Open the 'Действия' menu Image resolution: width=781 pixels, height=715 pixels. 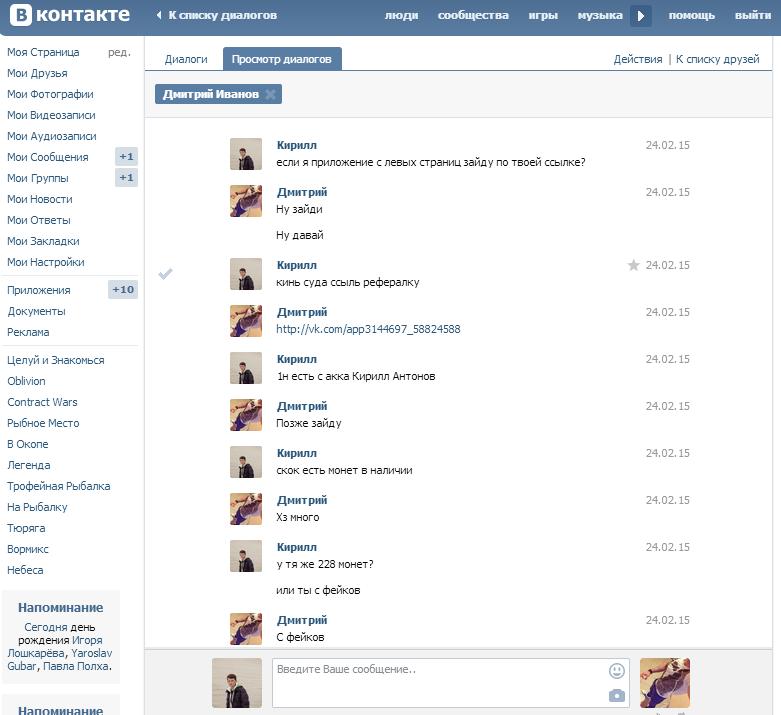click(x=638, y=59)
